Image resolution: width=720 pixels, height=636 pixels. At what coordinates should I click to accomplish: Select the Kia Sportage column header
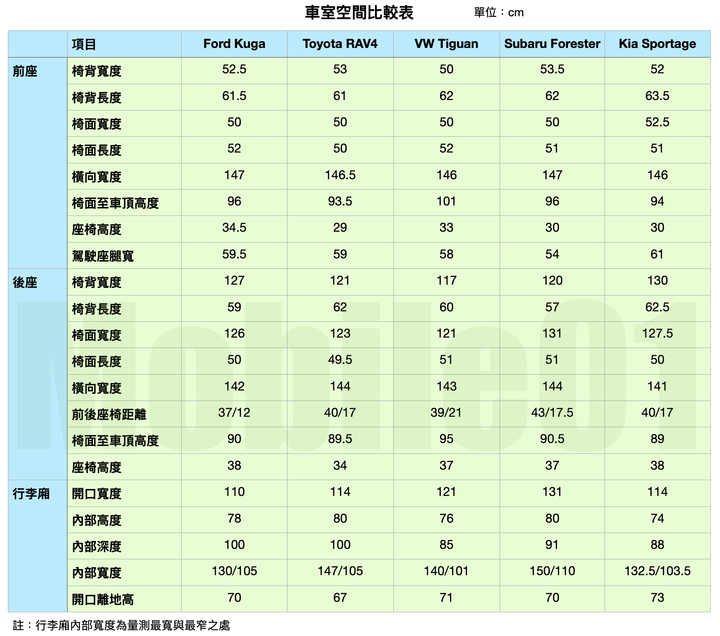coord(657,44)
